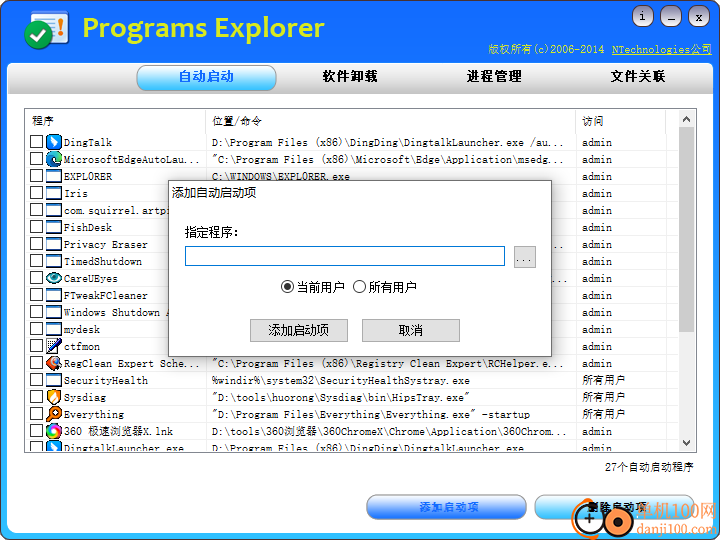Click the 360 browser colorful icon
The image size is (720, 540).
tap(54, 431)
